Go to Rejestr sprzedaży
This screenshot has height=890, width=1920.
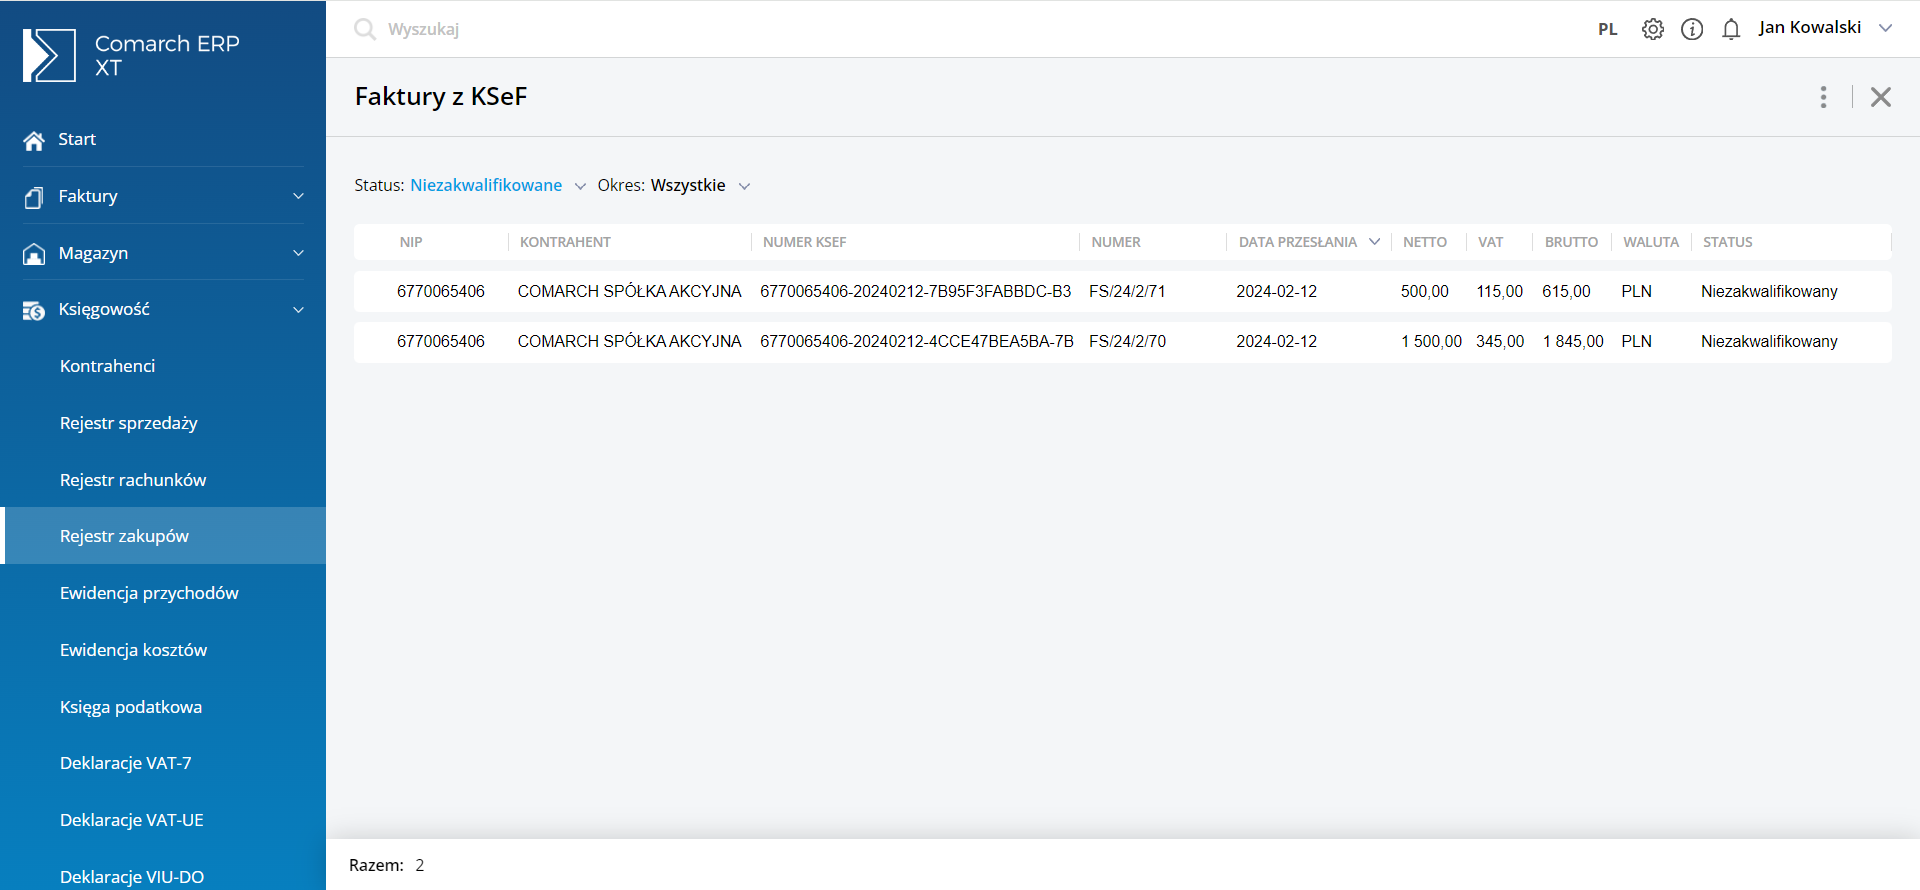(x=129, y=423)
